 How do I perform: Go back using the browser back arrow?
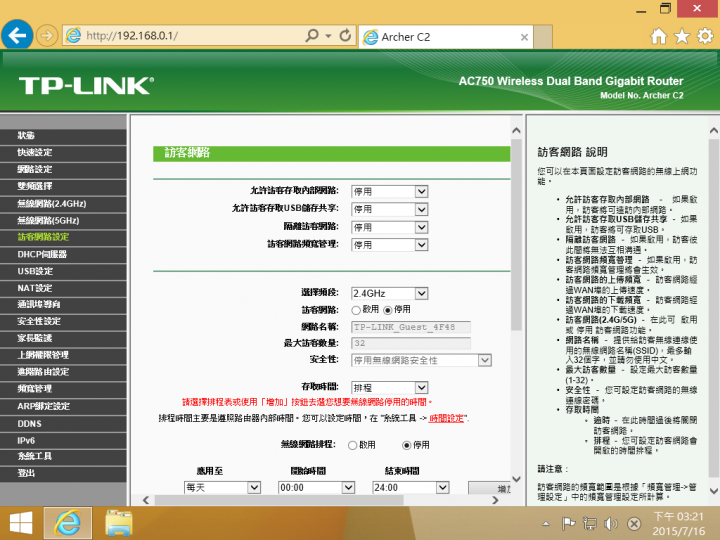click(x=17, y=35)
